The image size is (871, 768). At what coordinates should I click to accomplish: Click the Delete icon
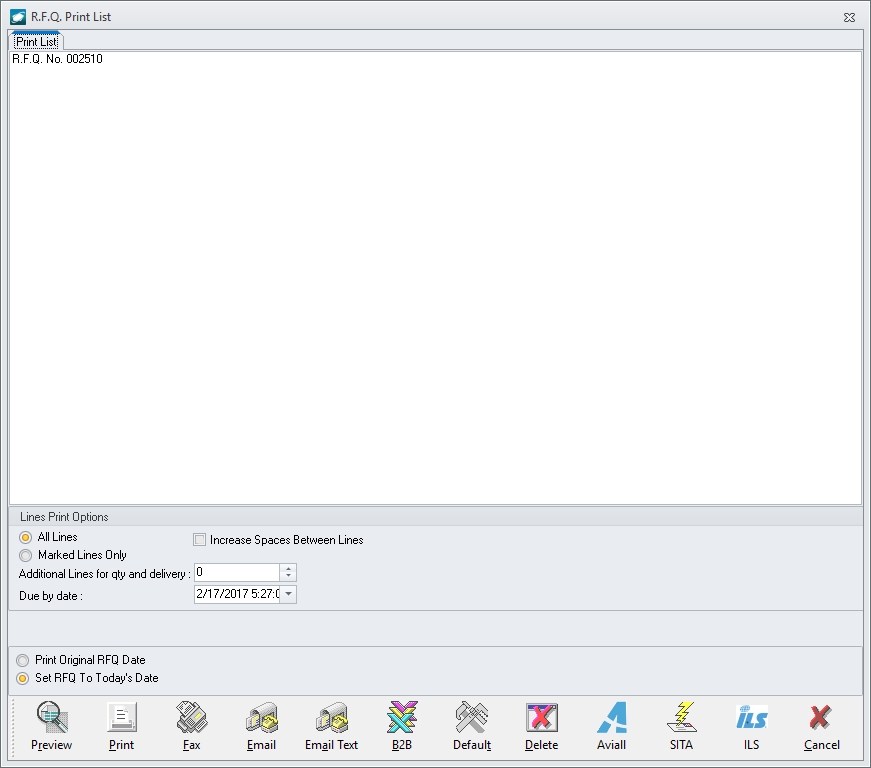tap(541, 717)
